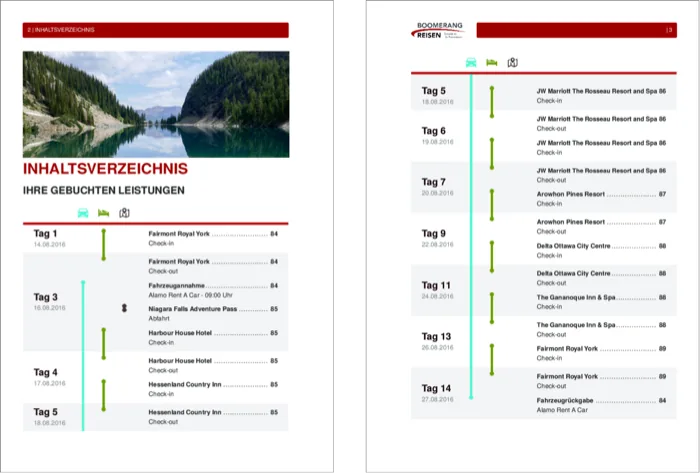The height and width of the screenshot is (473, 700).
Task: Click the bed icon on the left page
Action: [103, 212]
